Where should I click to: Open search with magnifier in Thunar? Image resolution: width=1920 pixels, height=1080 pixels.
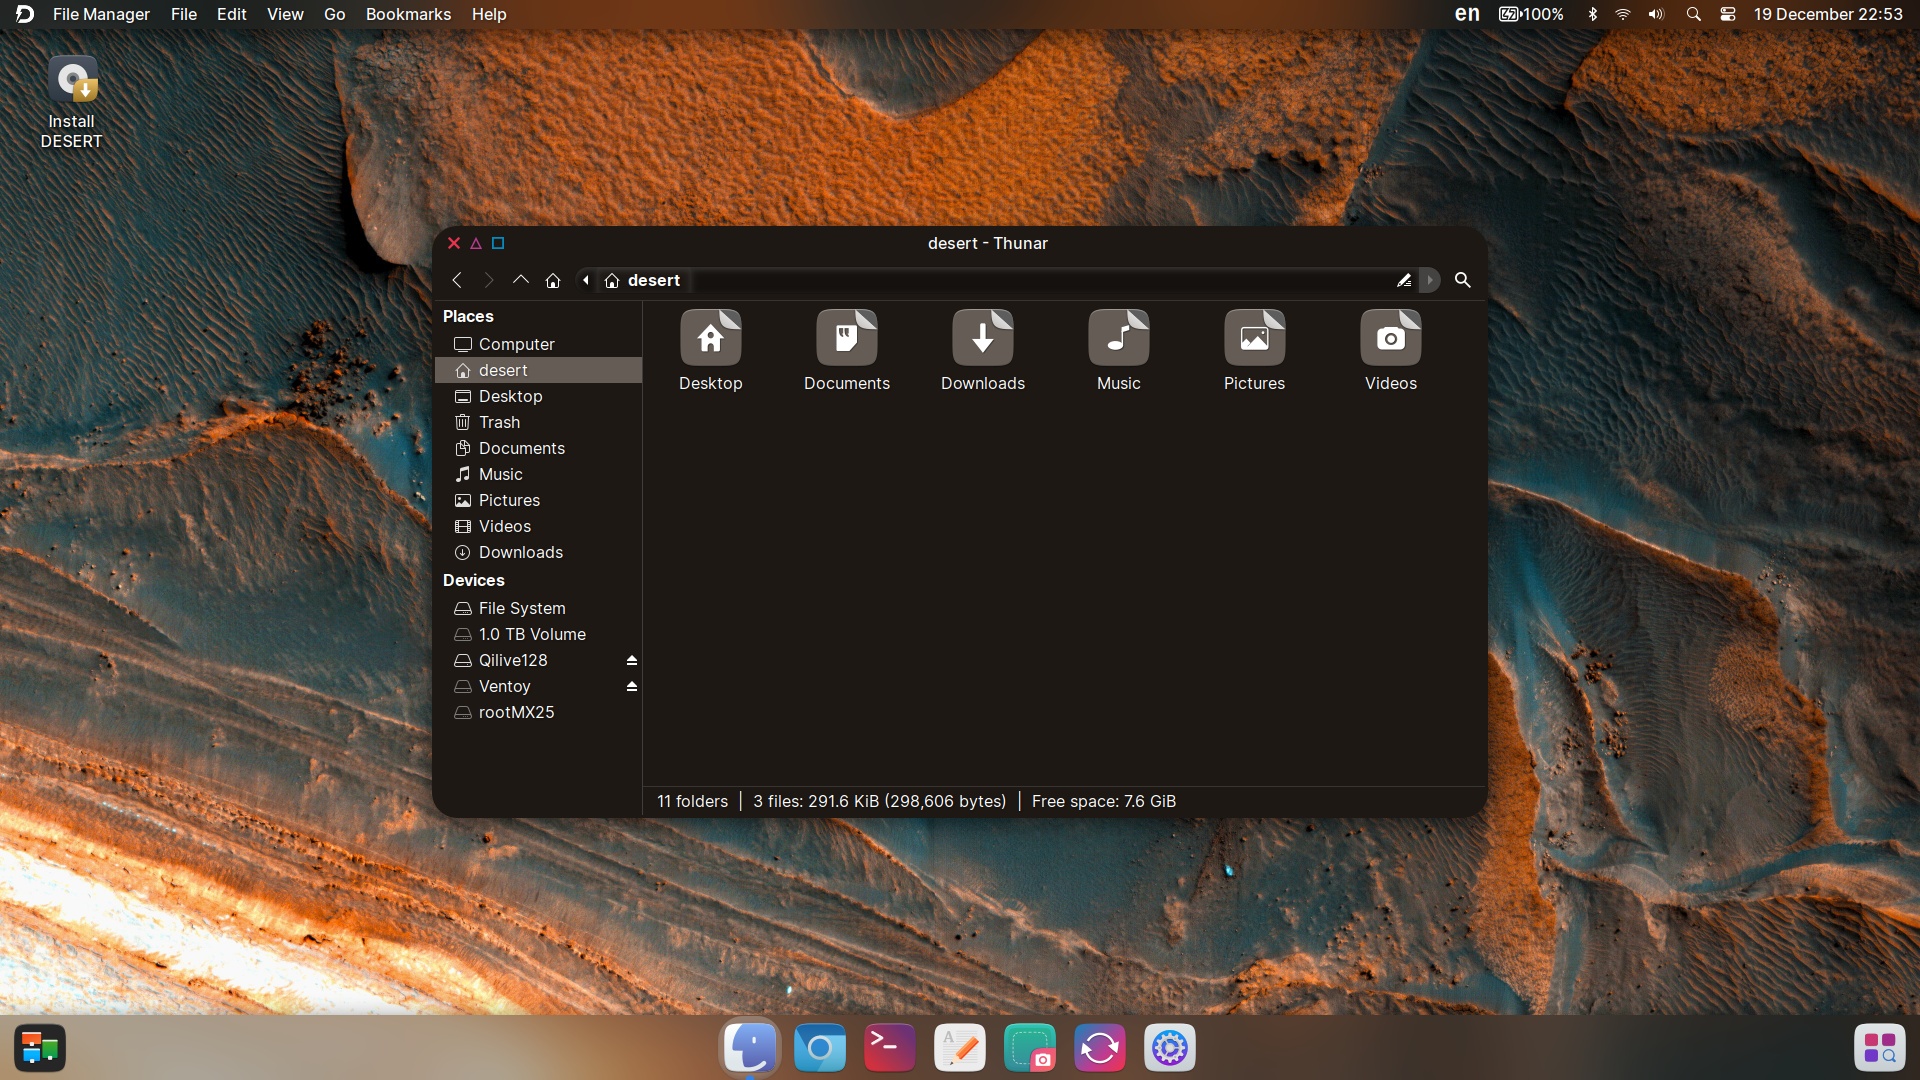1462,280
